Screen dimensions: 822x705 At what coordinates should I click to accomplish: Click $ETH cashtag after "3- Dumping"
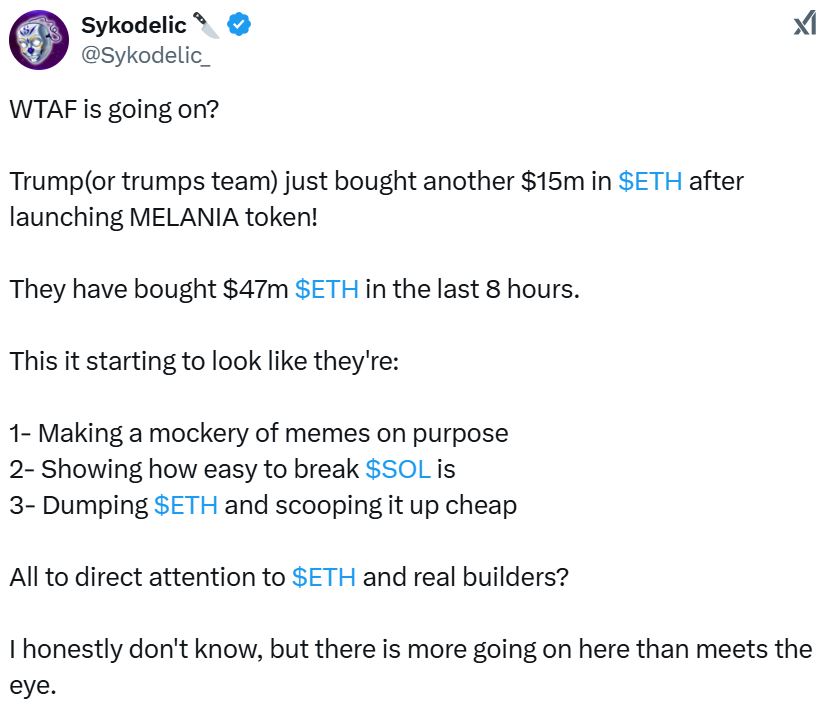click(186, 505)
